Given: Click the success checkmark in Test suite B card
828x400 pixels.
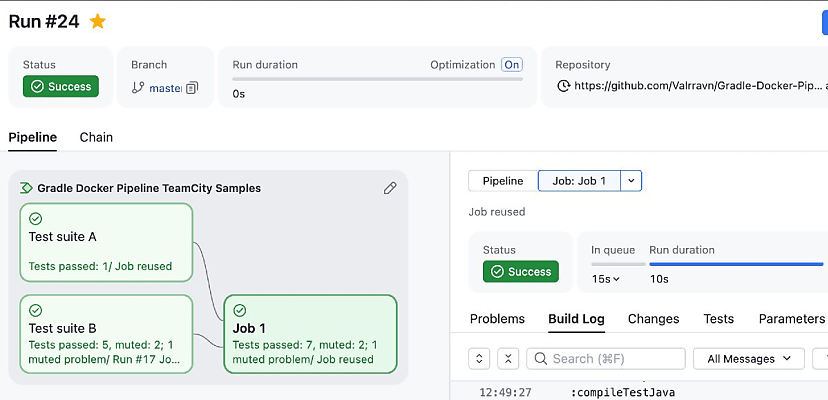Looking at the screenshot, I should [x=35, y=310].
